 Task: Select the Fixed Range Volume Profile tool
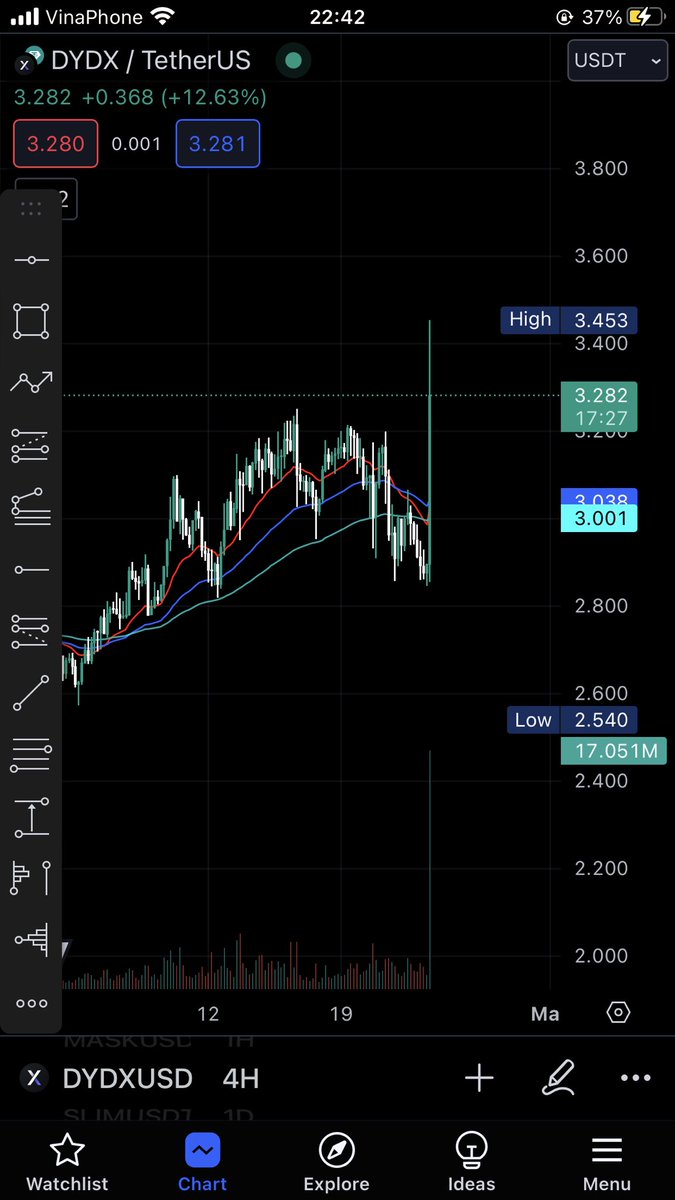pyautogui.click(x=31, y=878)
